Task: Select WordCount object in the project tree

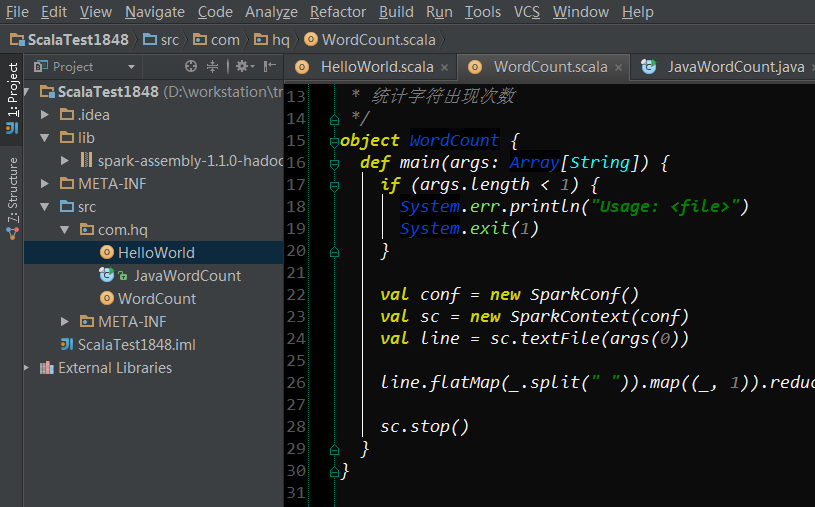Action: point(148,298)
